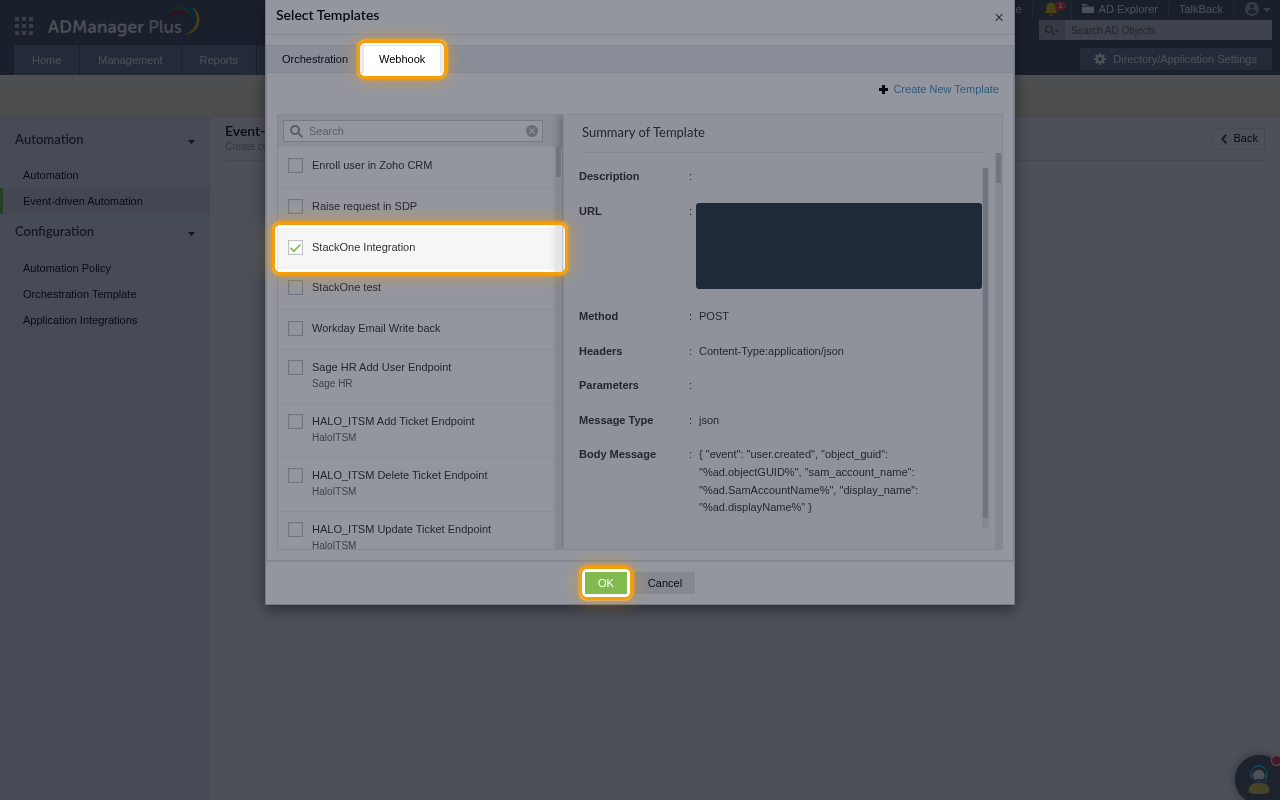Uncheck the StackOne Integration template

click(295, 247)
